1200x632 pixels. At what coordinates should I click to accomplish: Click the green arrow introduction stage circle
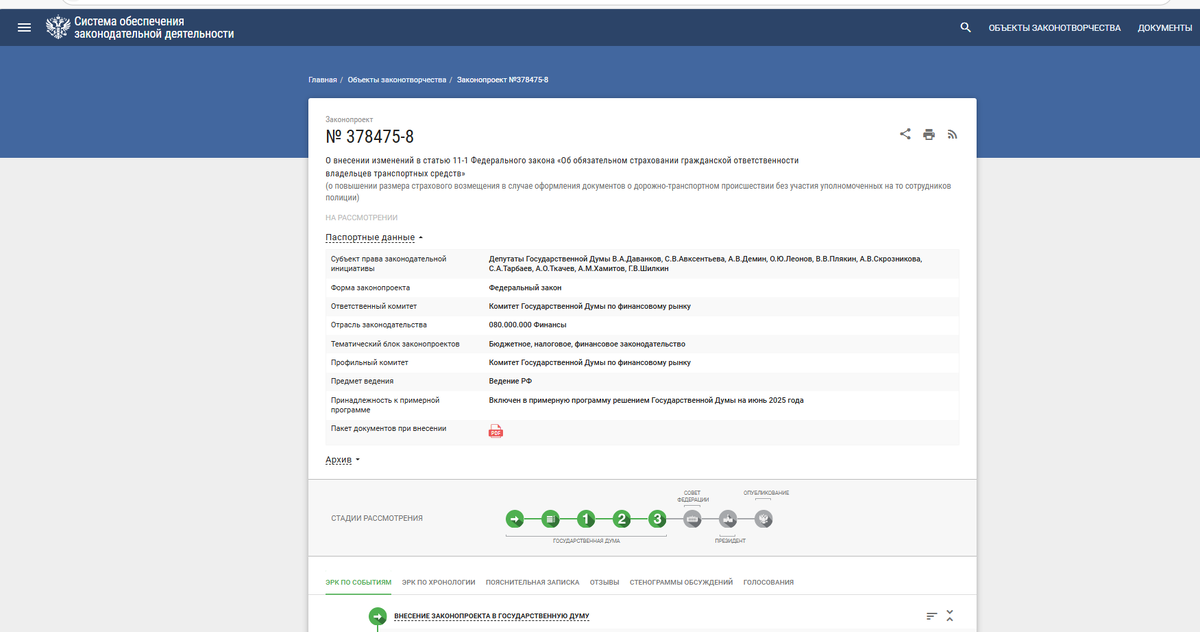pyautogui.click(x=514, y=519)
